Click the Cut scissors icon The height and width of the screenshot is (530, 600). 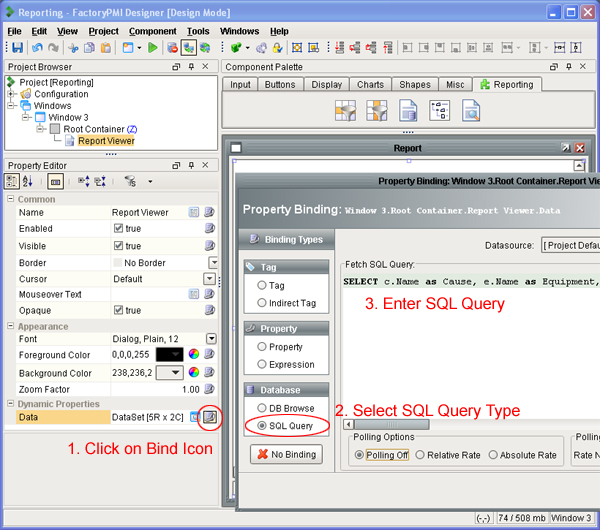coord(73,48)
